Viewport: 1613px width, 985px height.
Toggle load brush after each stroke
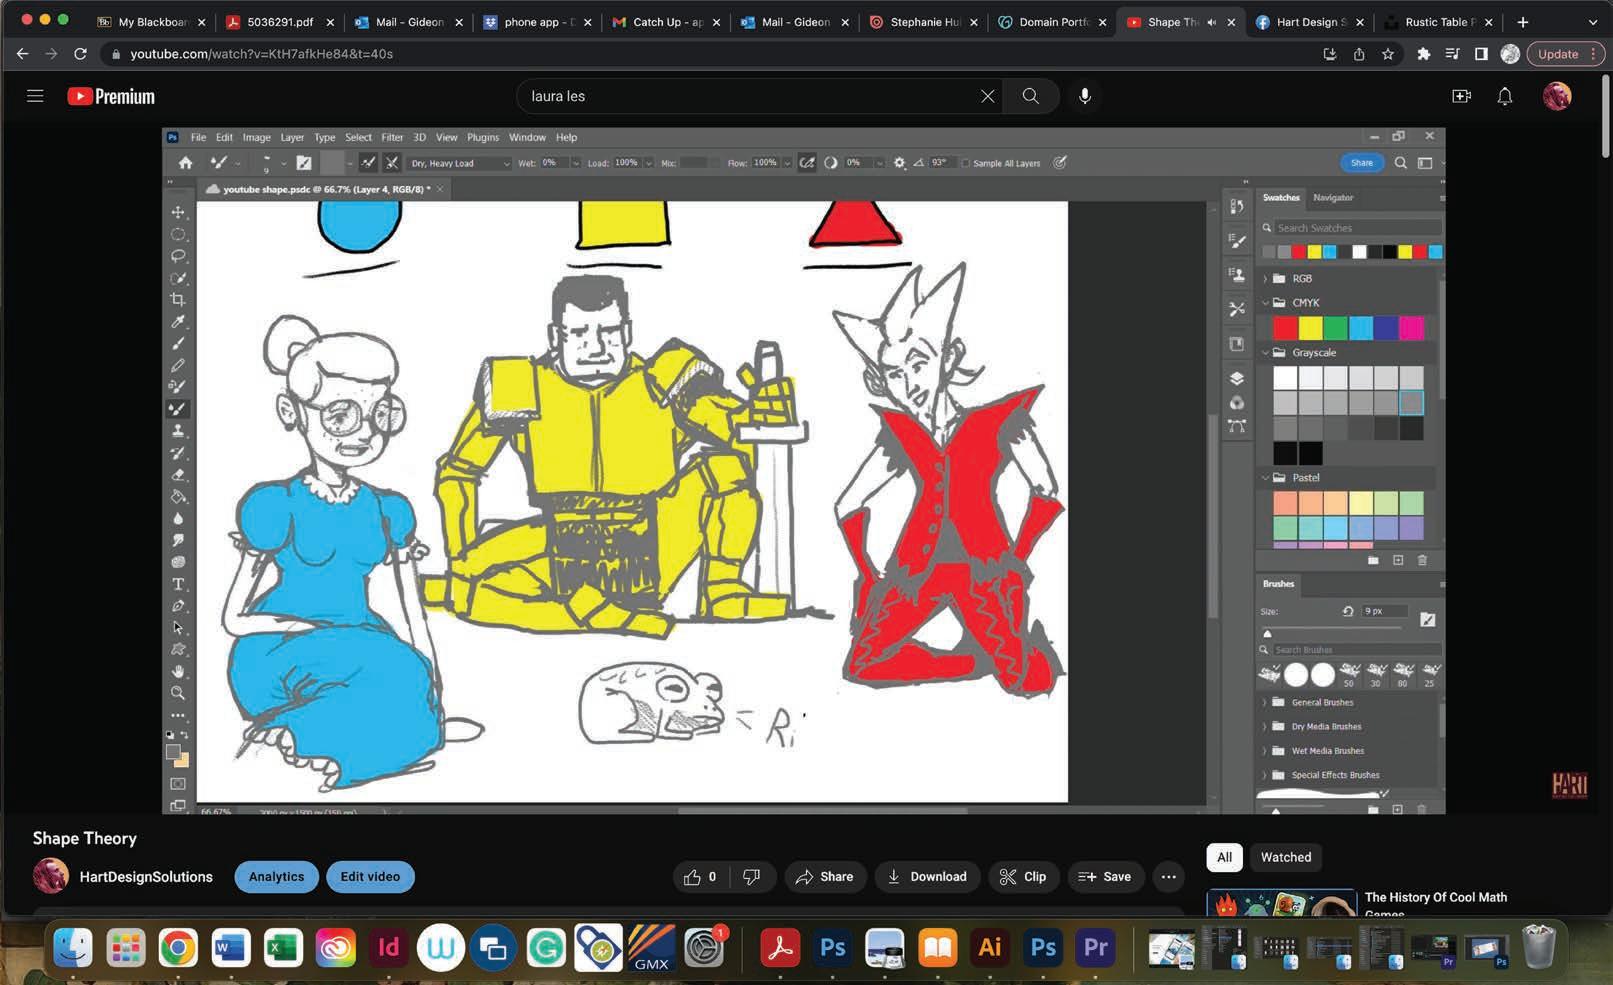point(368,163)
